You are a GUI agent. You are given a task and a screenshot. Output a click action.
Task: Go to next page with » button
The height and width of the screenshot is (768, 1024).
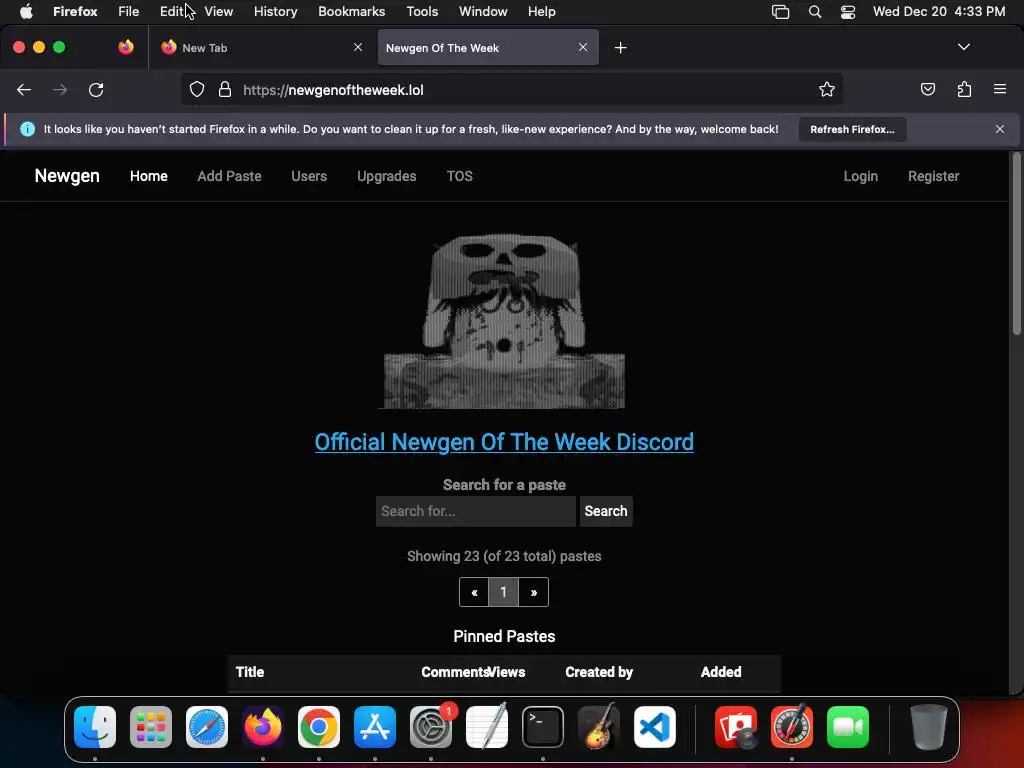click(534, 592)
